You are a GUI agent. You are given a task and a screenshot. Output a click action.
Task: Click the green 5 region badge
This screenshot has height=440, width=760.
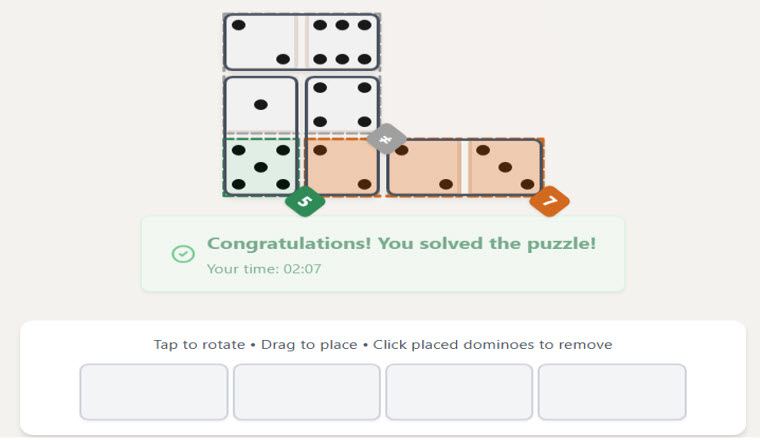point(305,202)
